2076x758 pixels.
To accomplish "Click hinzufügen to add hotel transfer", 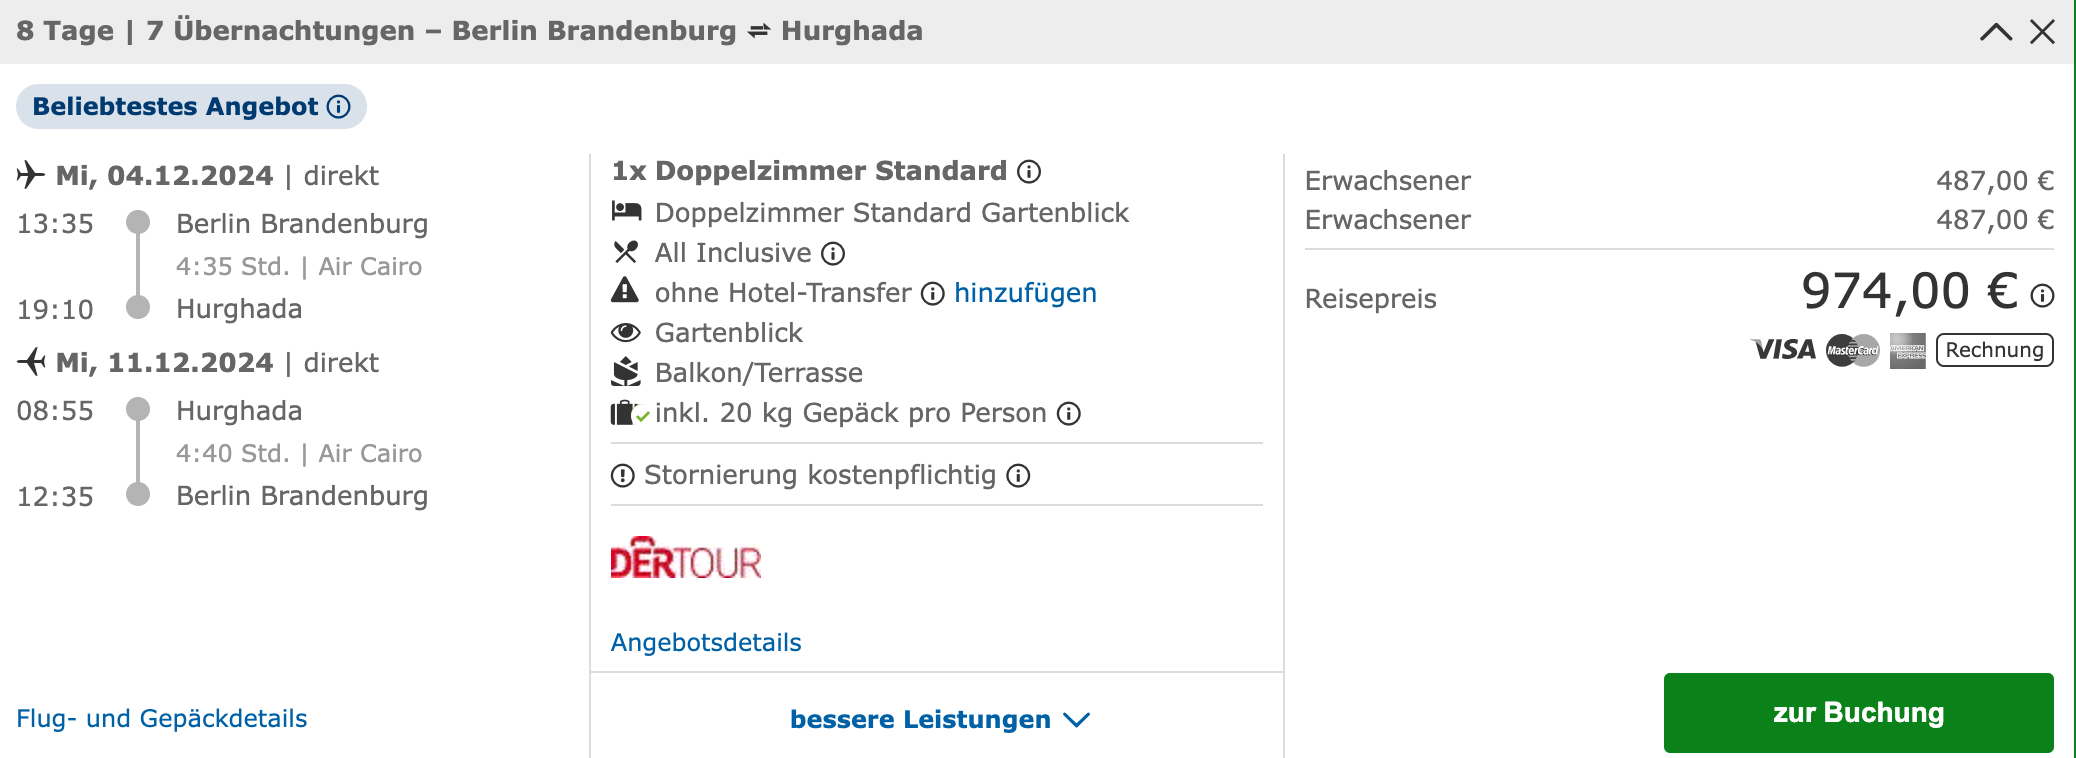I will pyautogui.click(x=1025, y=293).
